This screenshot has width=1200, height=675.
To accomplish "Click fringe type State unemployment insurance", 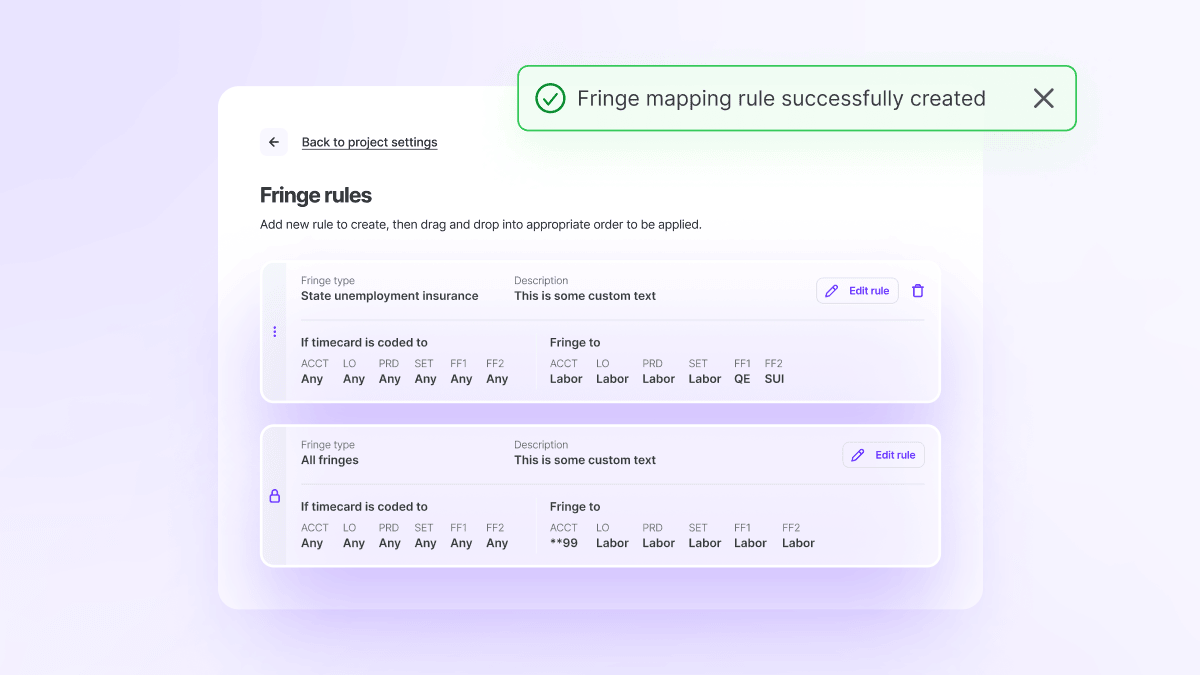I will coord(390,296).
